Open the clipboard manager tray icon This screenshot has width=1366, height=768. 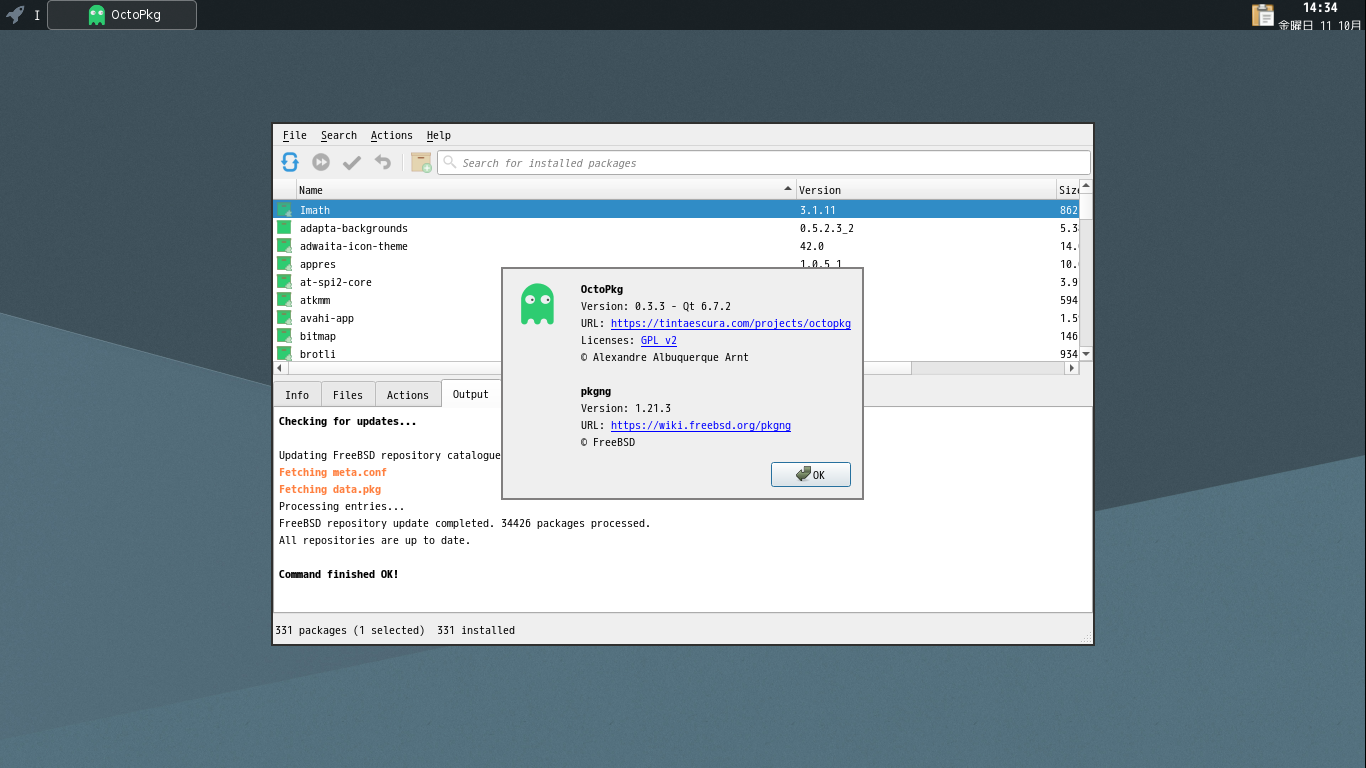1263,15
